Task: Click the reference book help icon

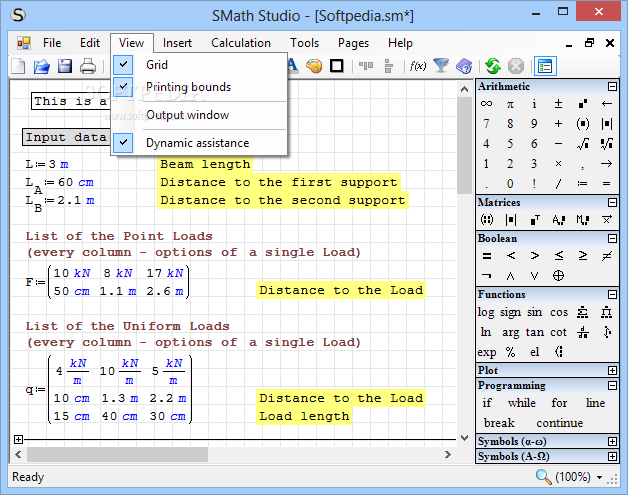Action: pos(464,66)
